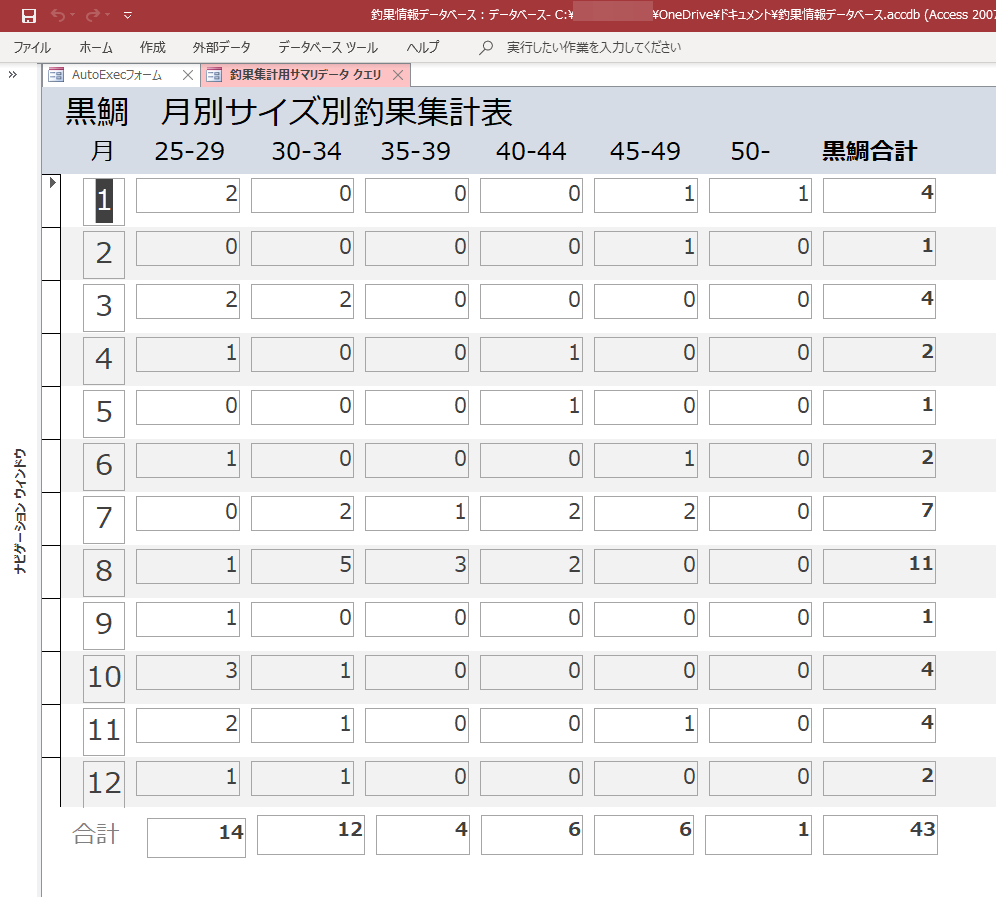Switch to the AutoExecフォーム tab
996x897 pixels.
pos(116,75)
